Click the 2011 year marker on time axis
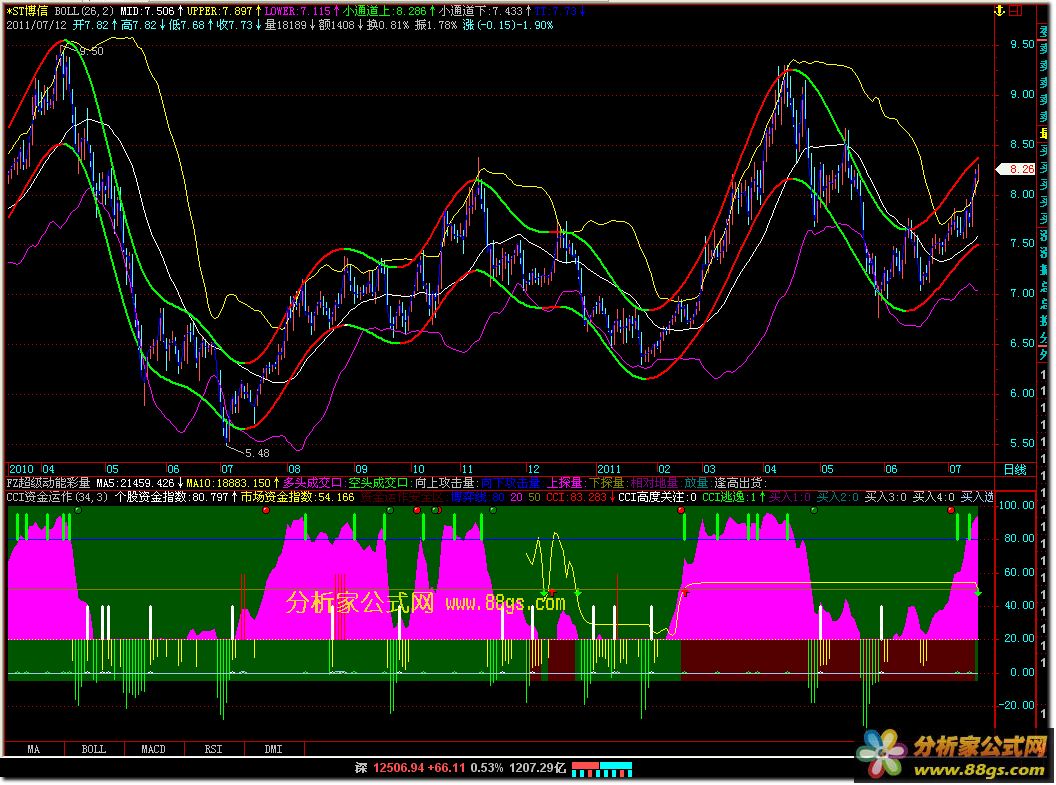 [x=609, y=469]
